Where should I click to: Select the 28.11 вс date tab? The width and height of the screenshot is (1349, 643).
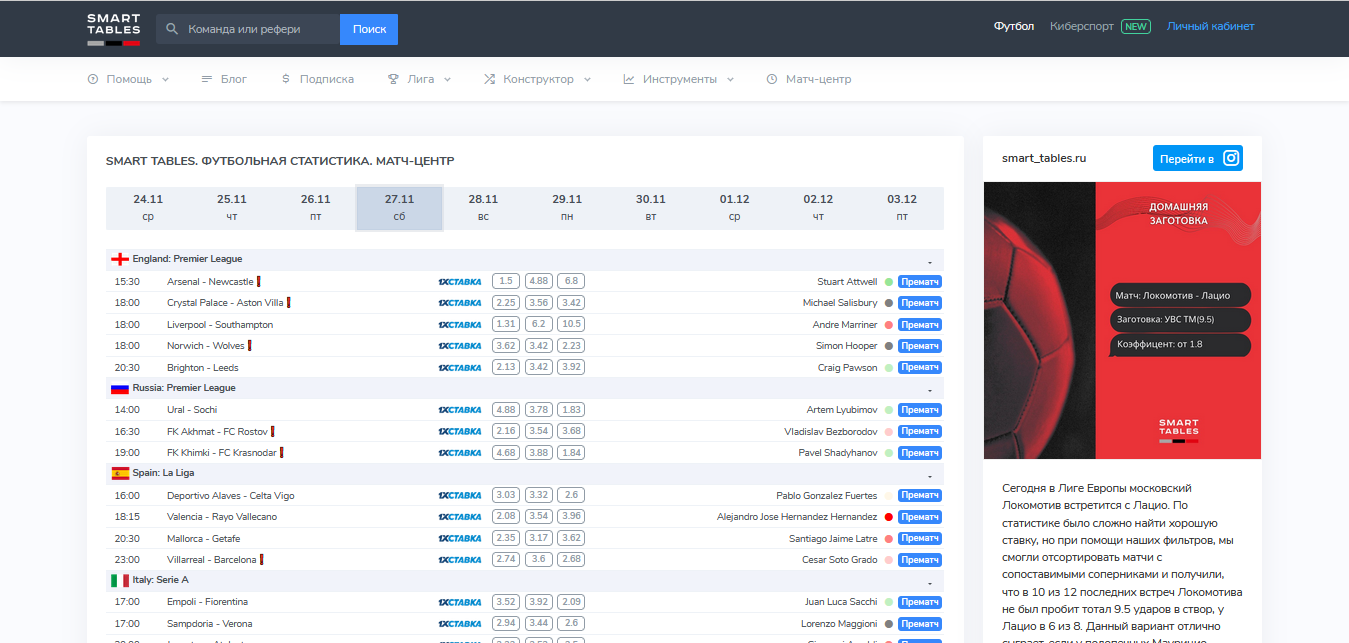point(483,207)
